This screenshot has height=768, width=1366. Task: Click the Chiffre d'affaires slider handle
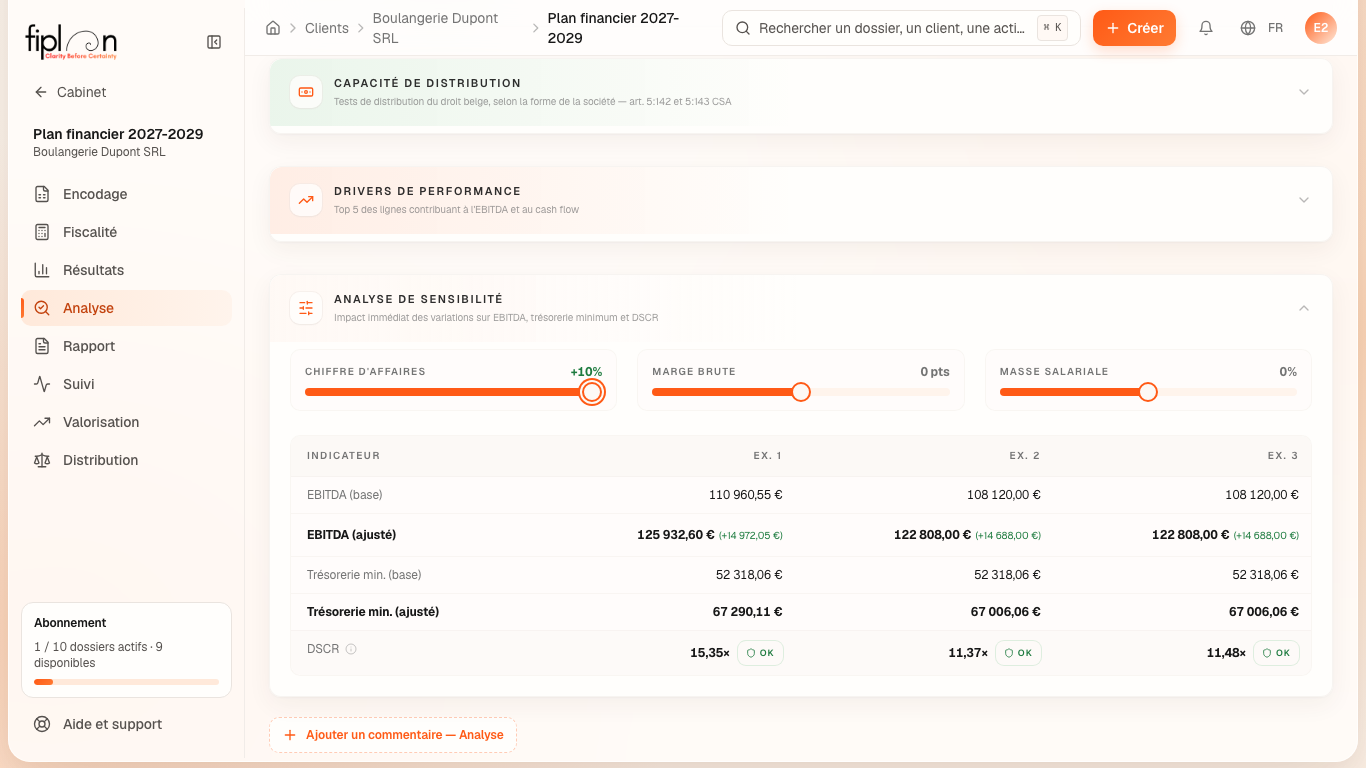click(x=592, y=392)
